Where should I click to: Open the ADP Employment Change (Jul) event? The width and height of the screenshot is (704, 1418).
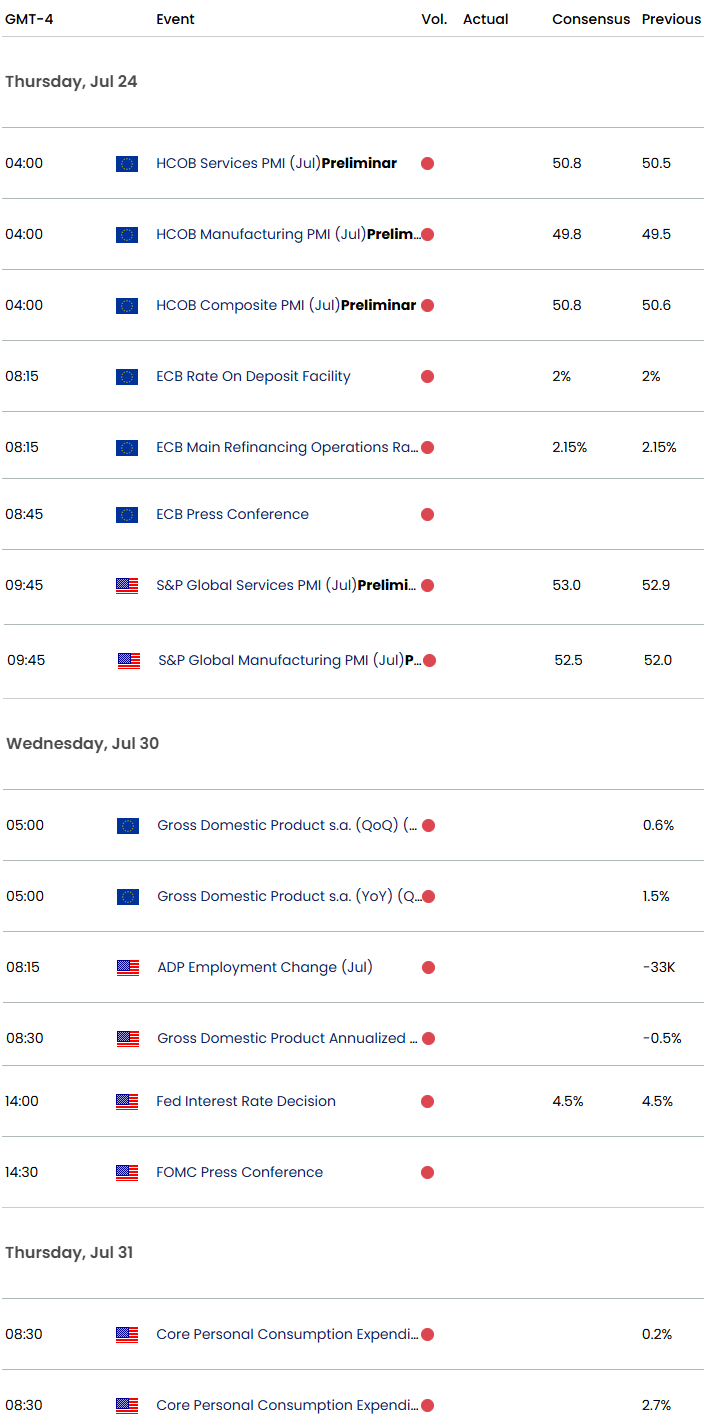[265, 968]
